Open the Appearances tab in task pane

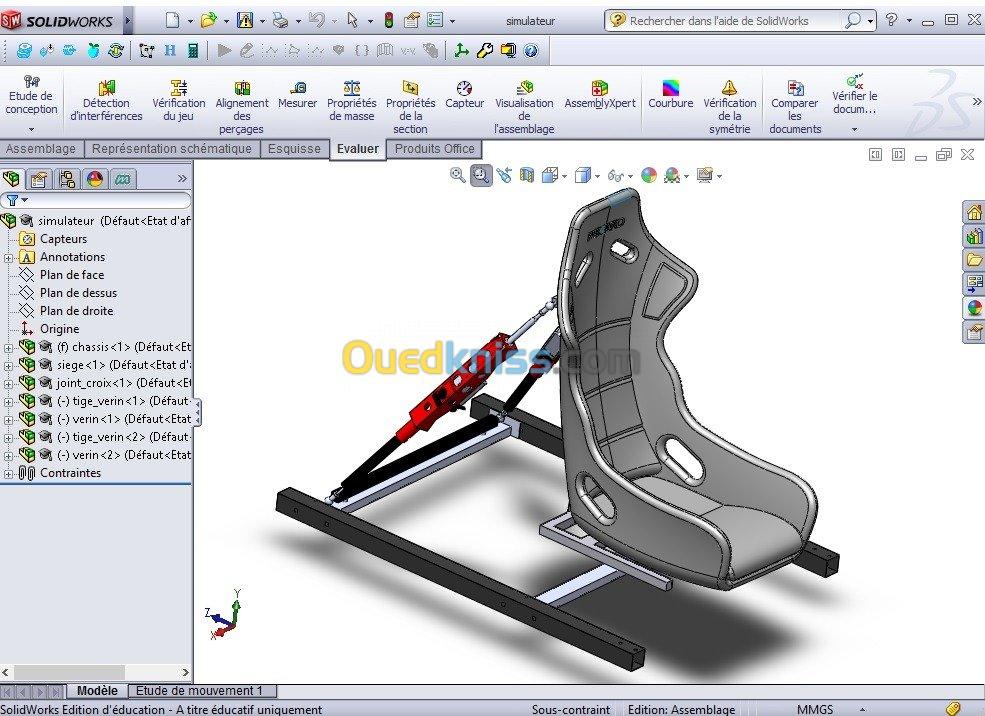[x=973, y=308]
